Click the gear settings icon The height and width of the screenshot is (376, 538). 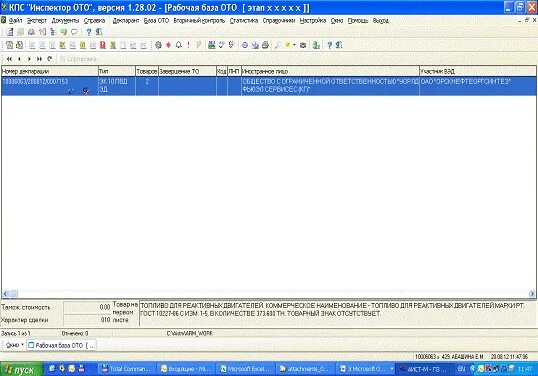pos(158,45)
